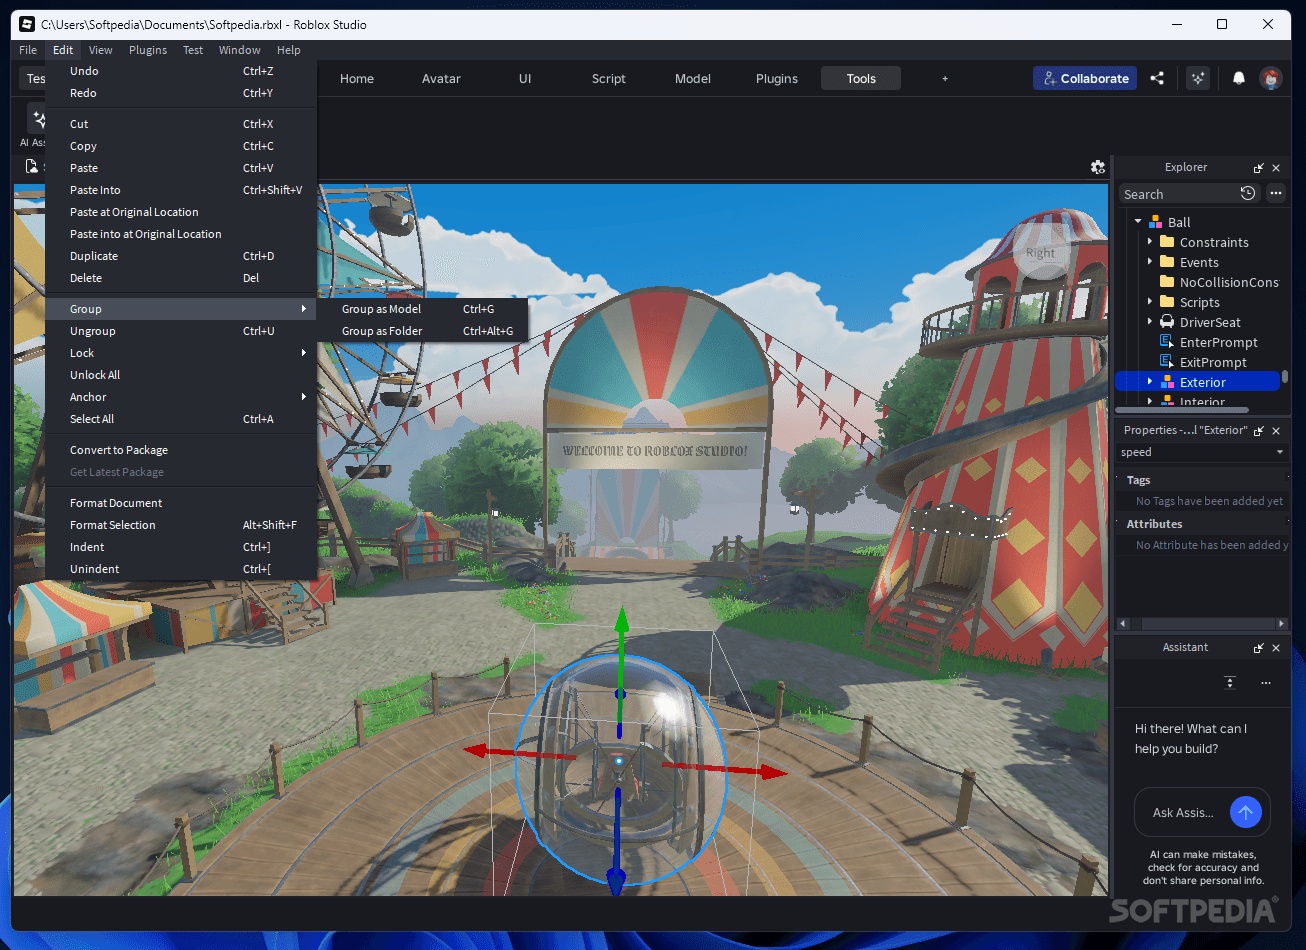Click the add new tab plus icon
This screenshot has width=1306, height=950.
click(945, 78)
